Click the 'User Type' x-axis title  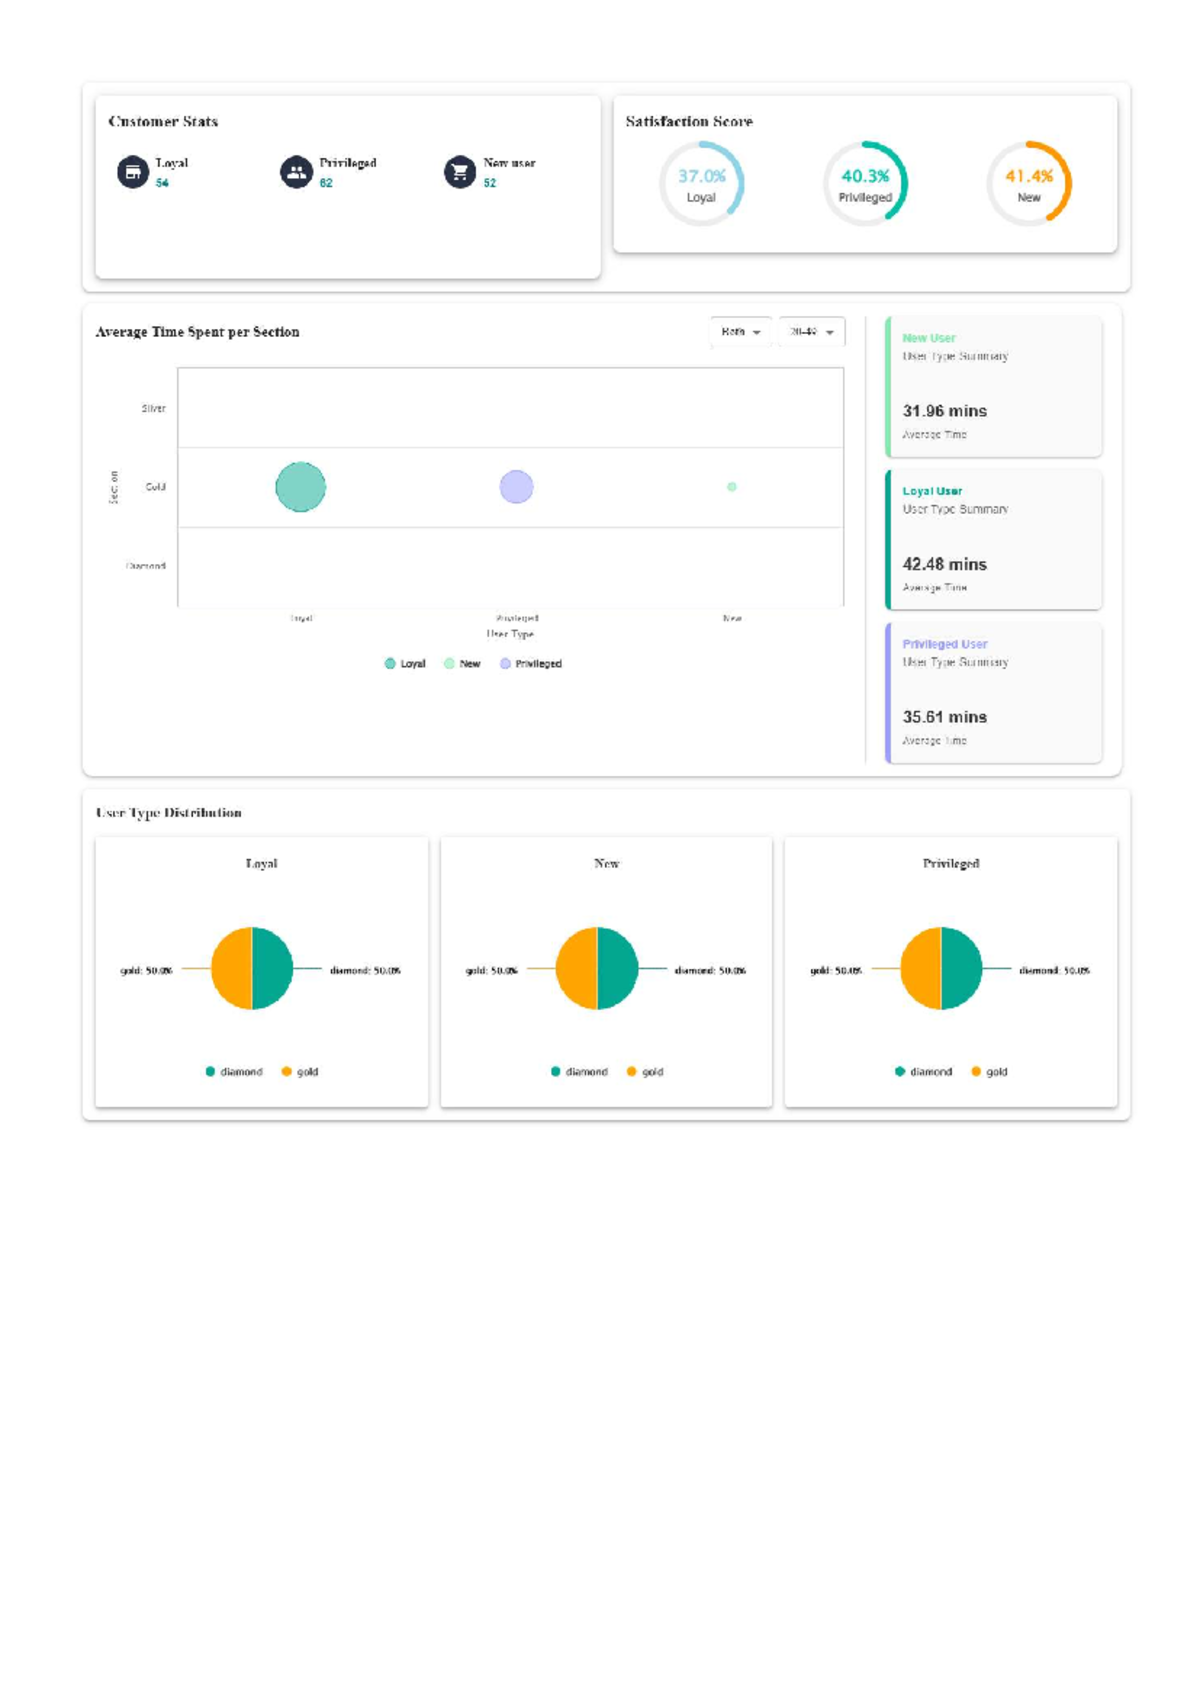(510, 634)
